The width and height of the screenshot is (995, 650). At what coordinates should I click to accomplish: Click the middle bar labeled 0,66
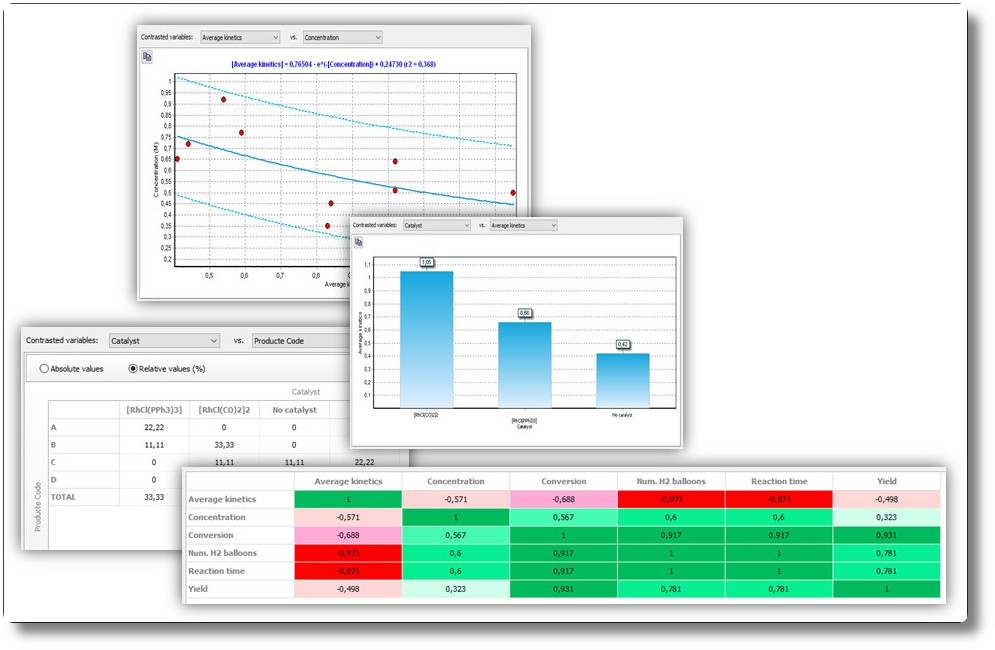[525, 365]
